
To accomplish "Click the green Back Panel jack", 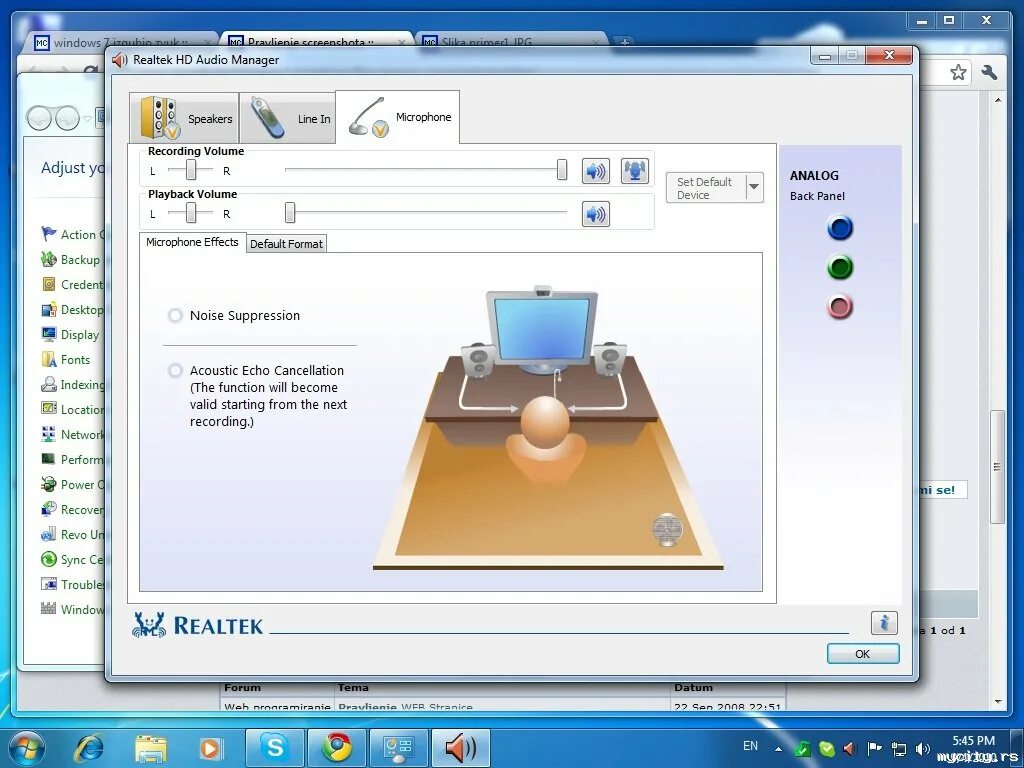I will tap(840, 267).
